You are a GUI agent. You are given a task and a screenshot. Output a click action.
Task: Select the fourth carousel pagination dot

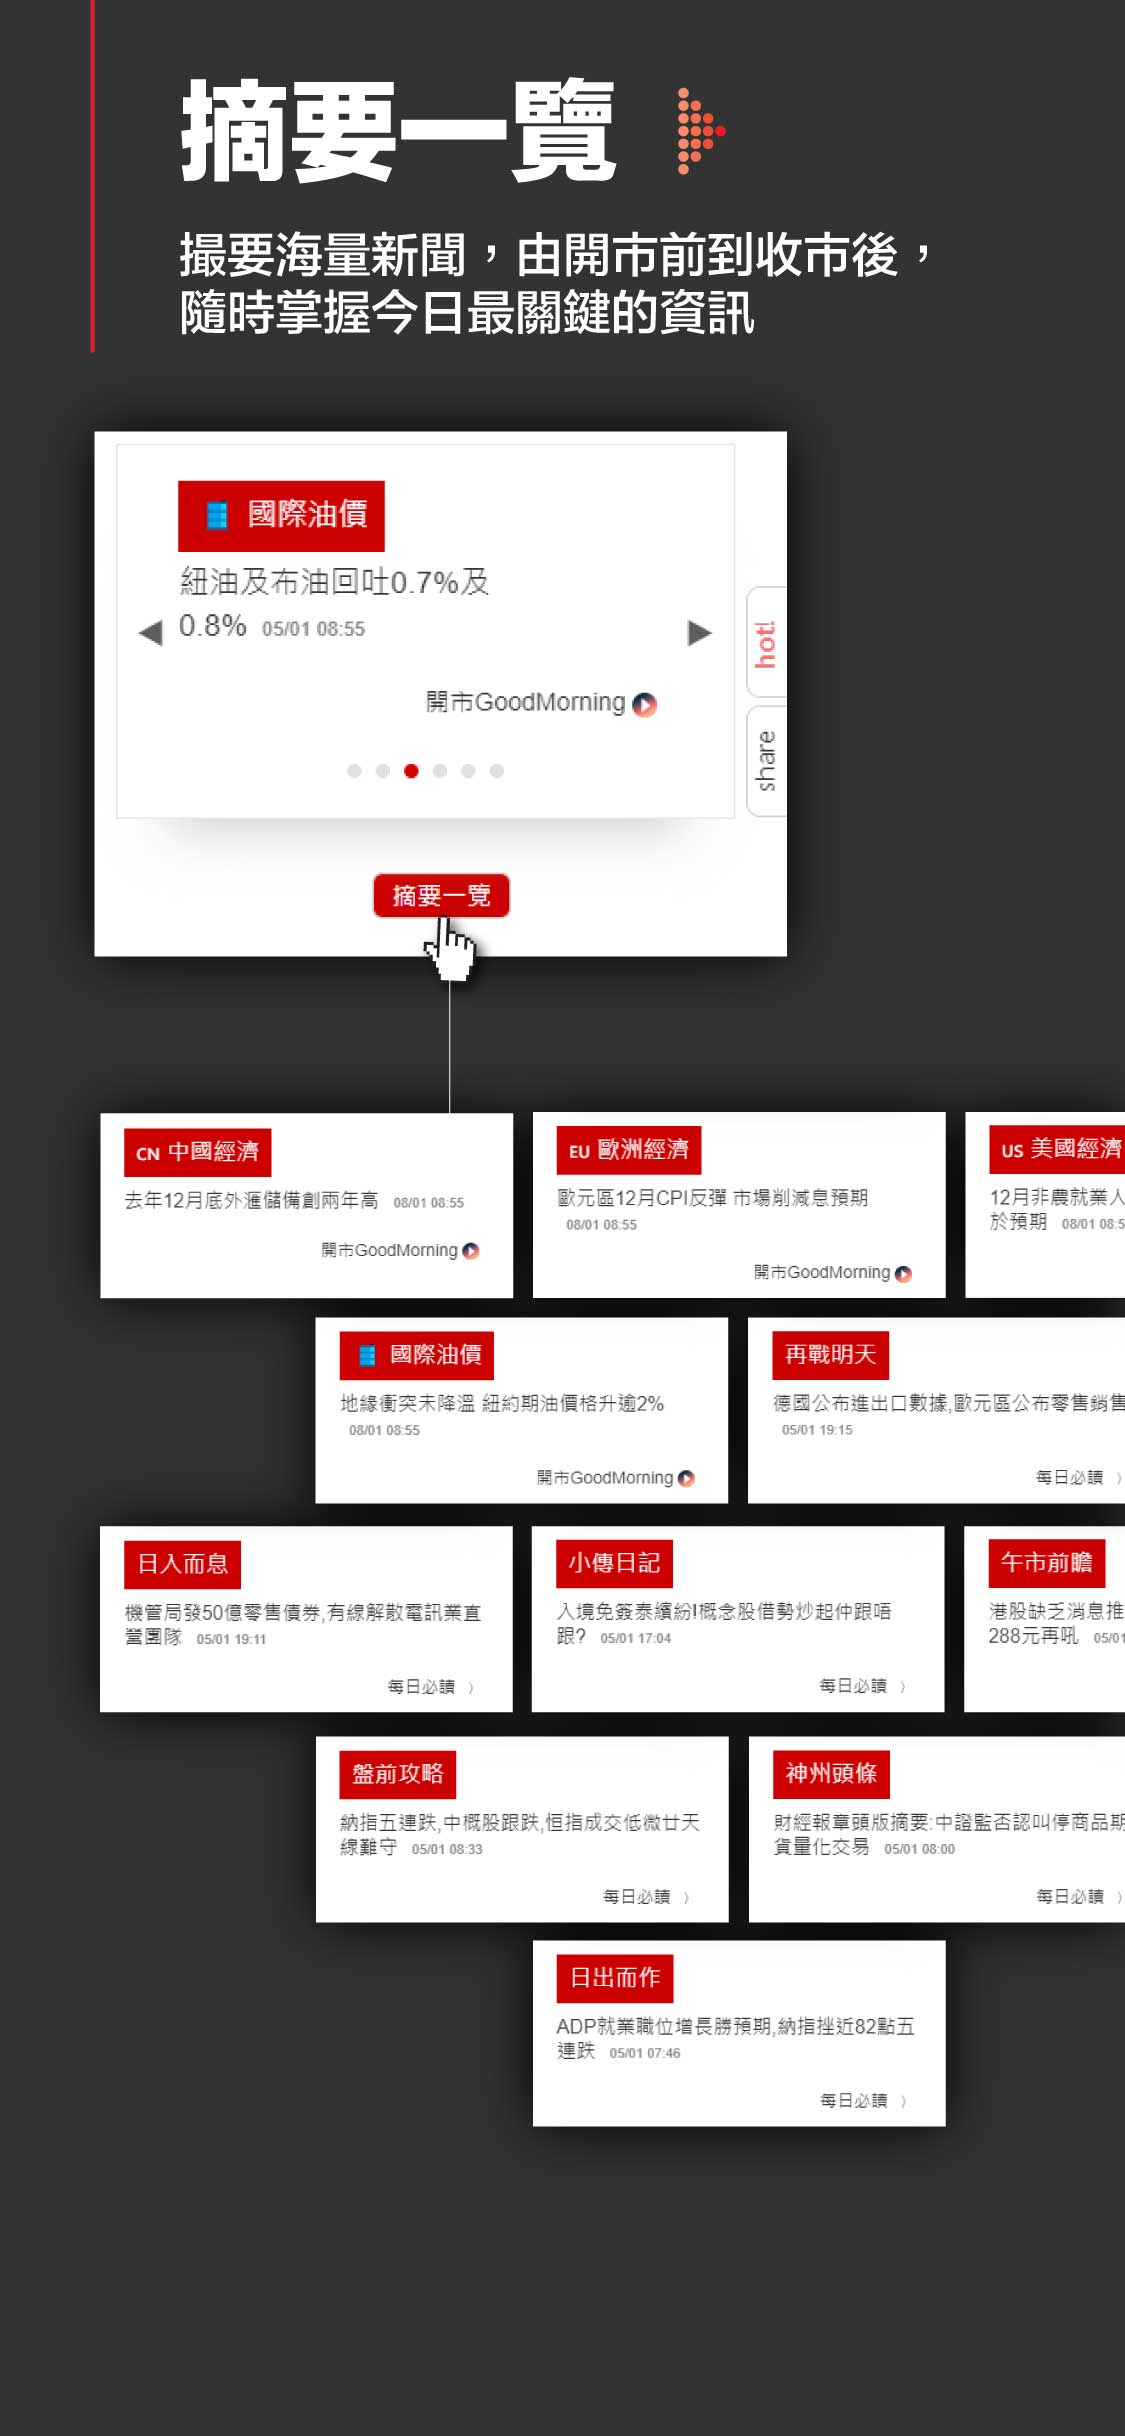440,771
